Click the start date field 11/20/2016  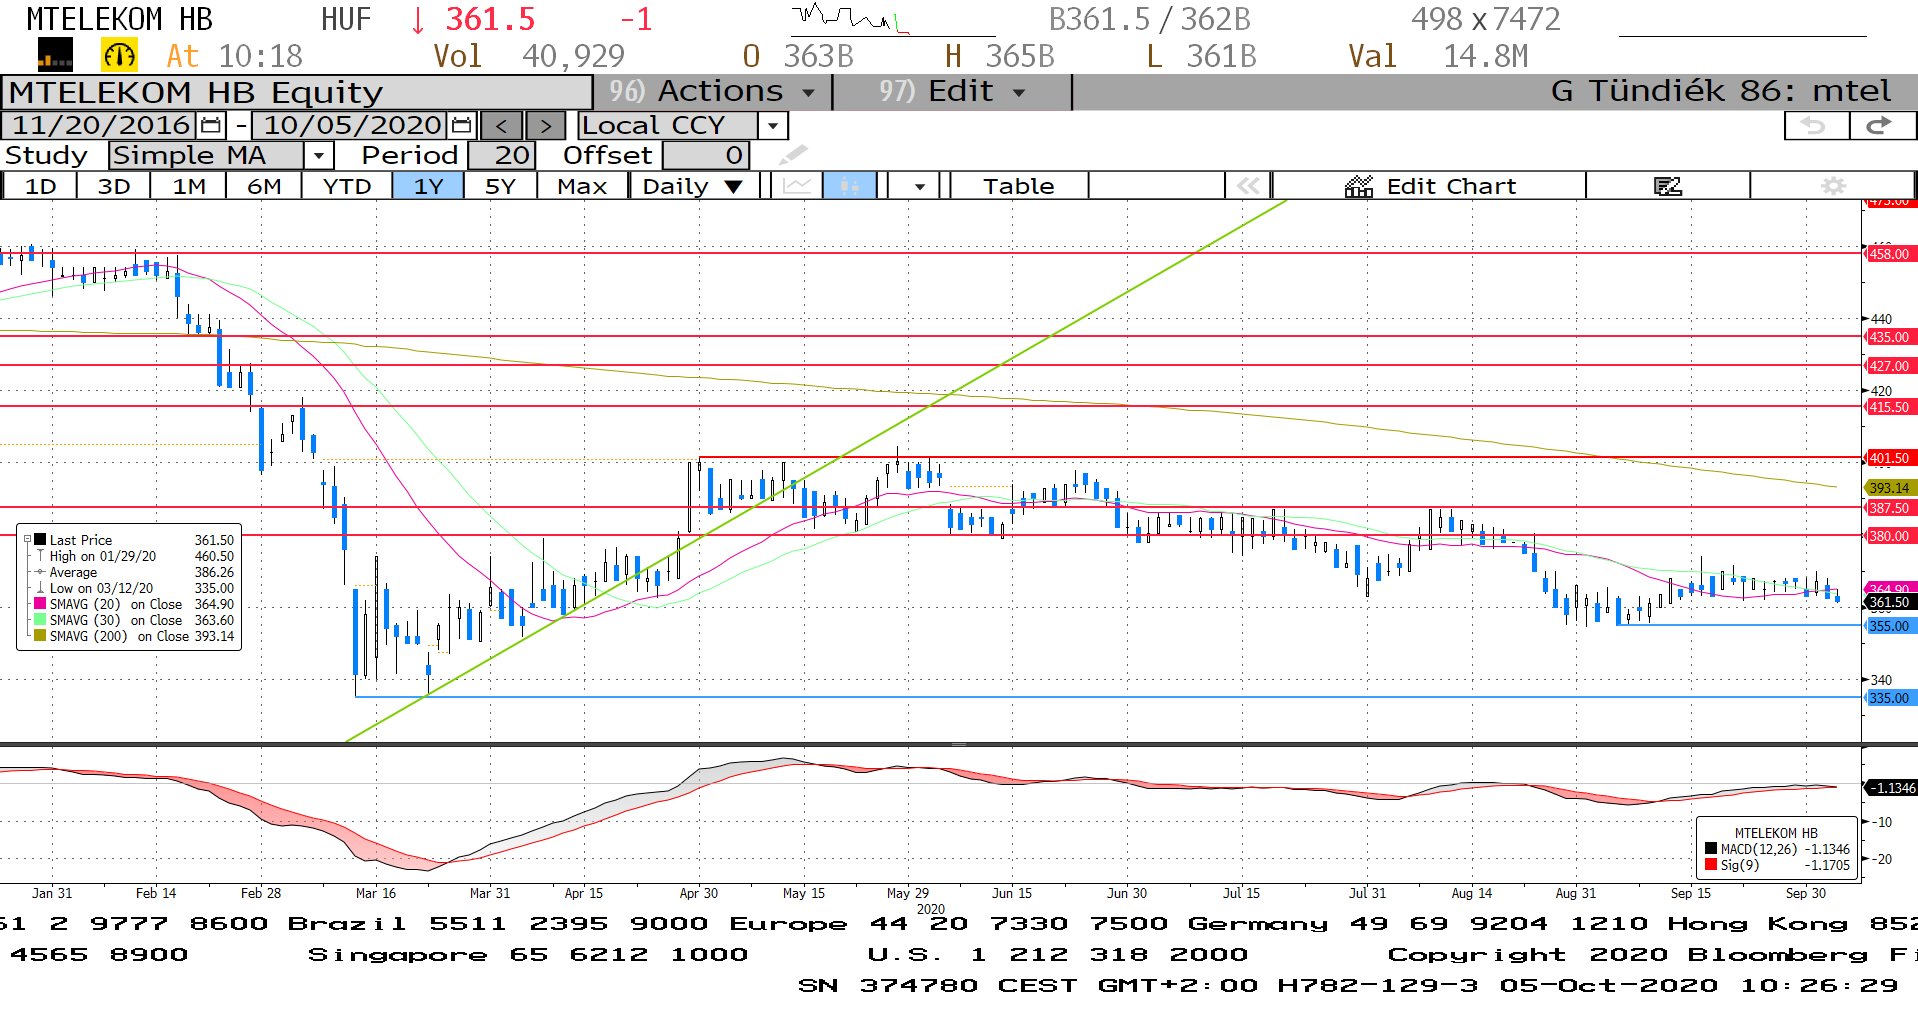tap(101, 126)
